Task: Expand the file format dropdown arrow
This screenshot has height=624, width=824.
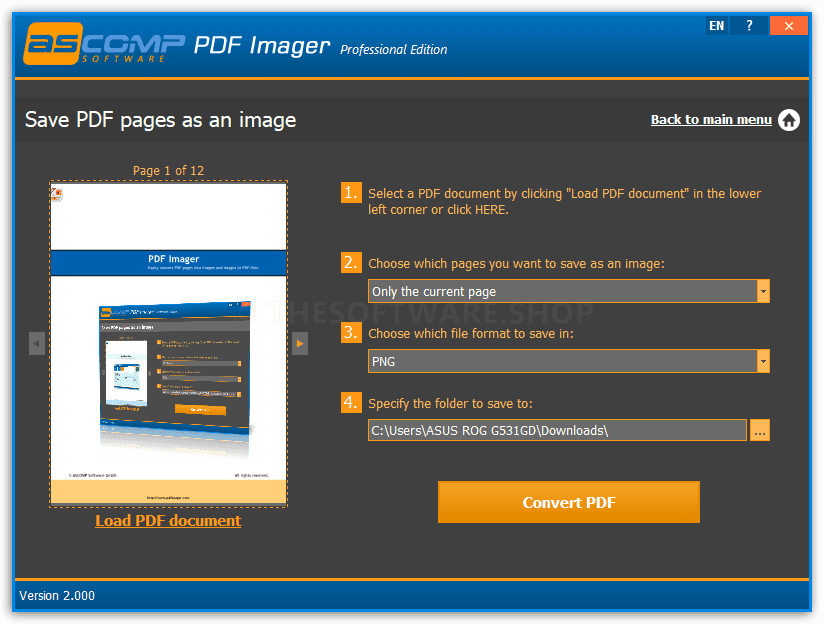Action: [763, 361]
